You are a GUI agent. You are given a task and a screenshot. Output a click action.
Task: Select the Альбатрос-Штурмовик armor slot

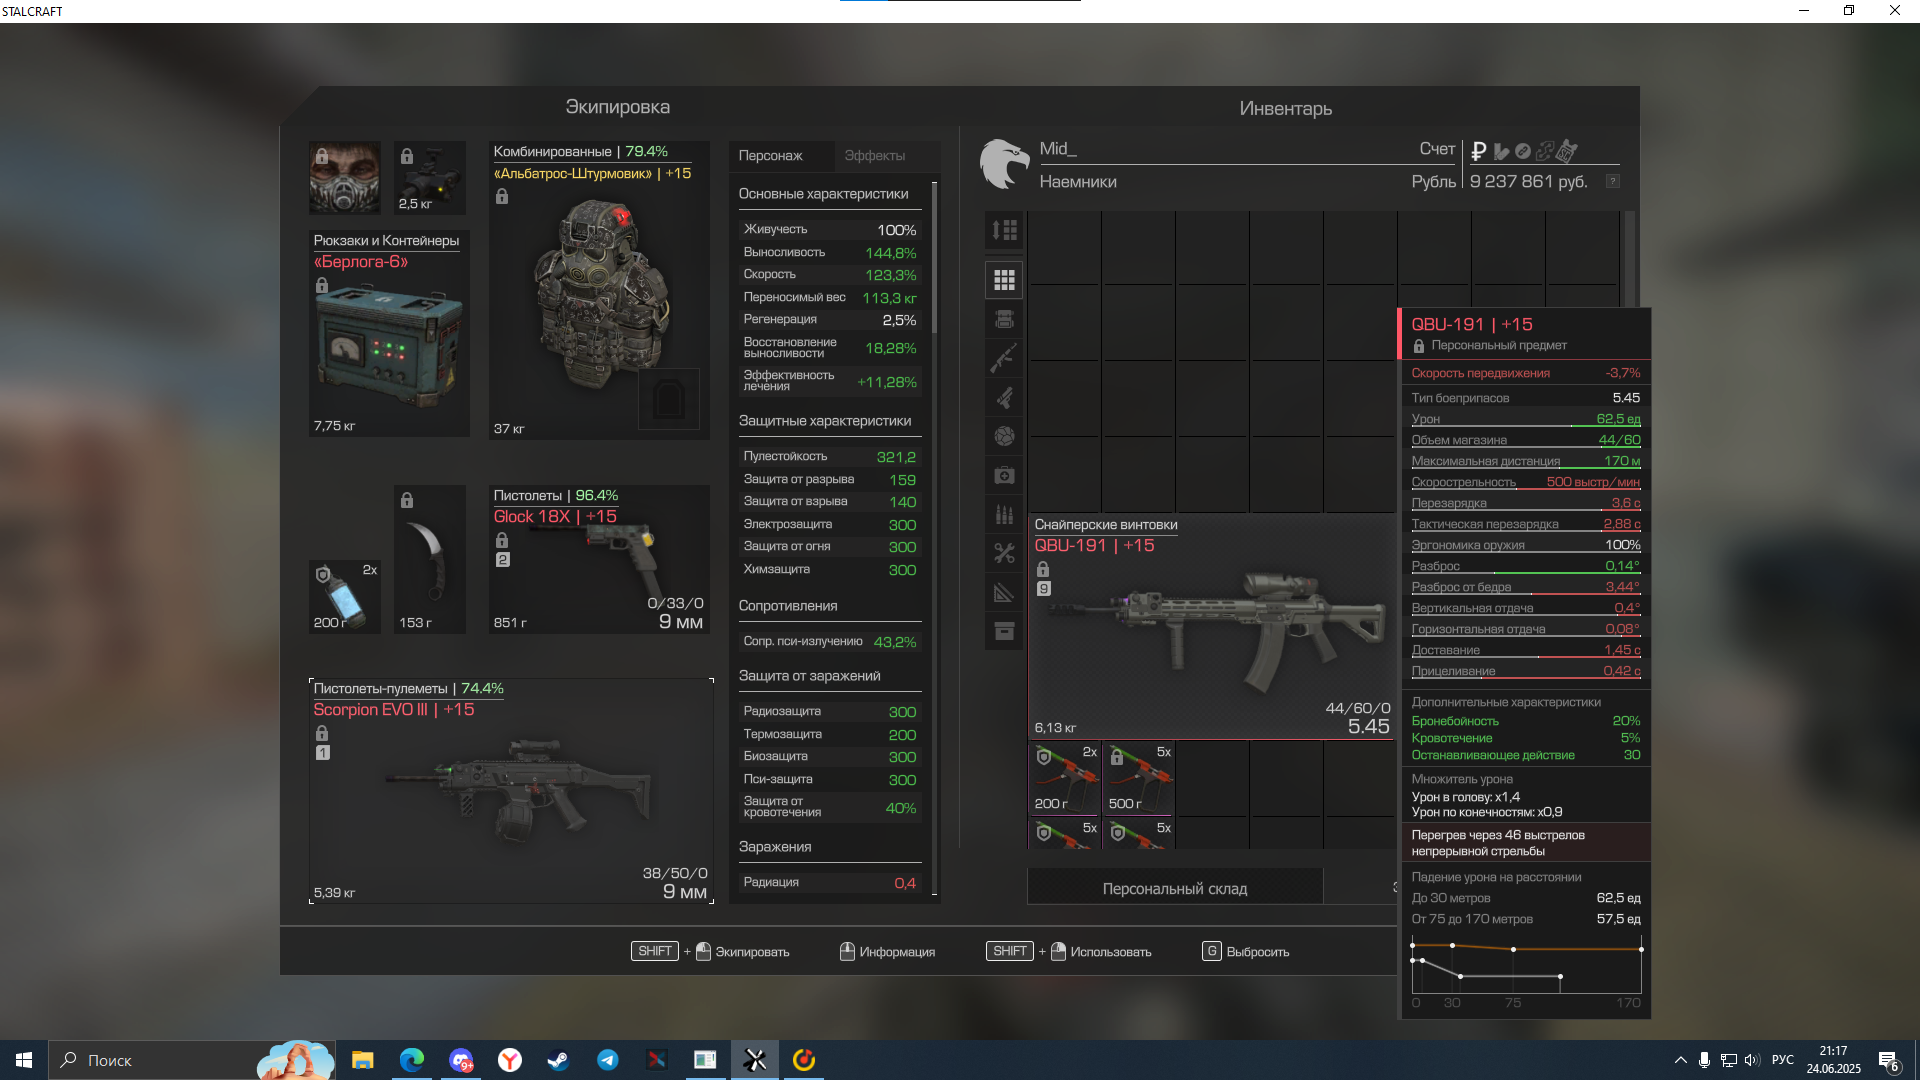tap(599, 290)
